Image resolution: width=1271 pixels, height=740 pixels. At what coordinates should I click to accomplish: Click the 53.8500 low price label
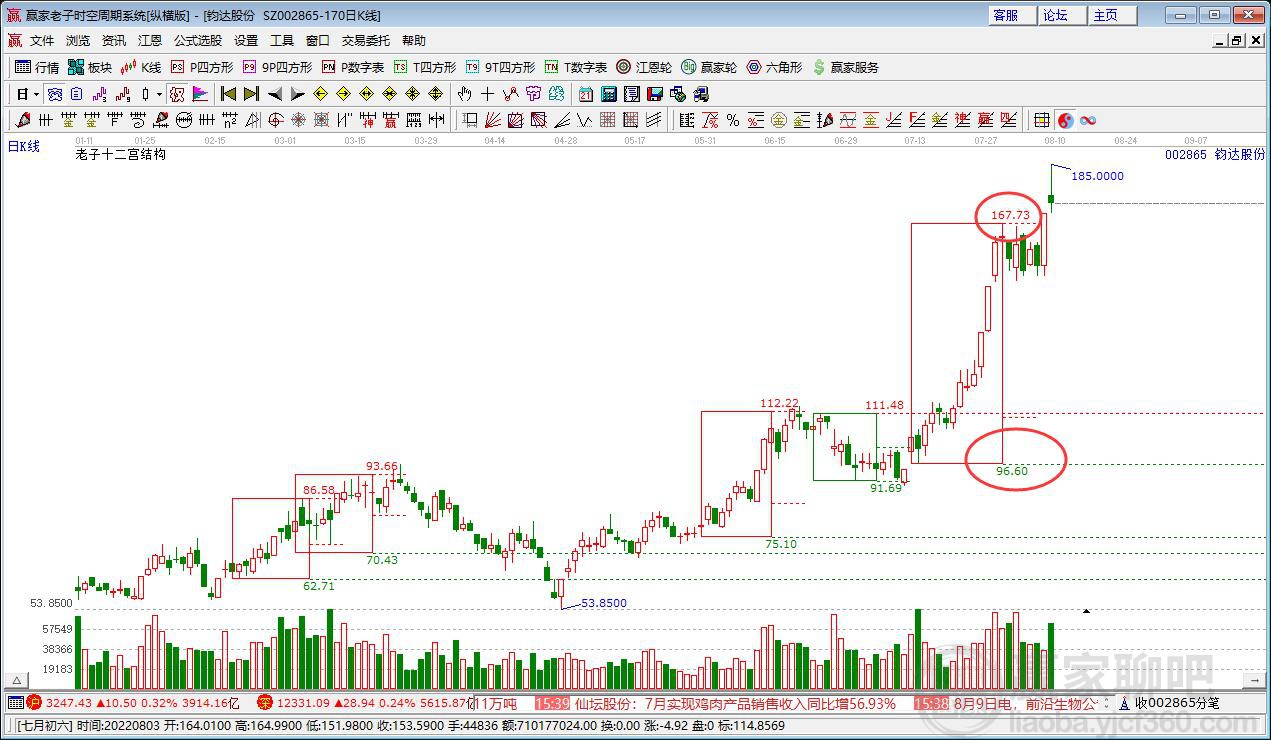[604, 603]
